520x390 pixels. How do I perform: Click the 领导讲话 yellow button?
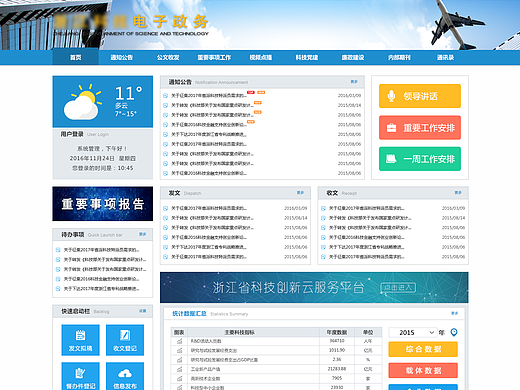420,96
